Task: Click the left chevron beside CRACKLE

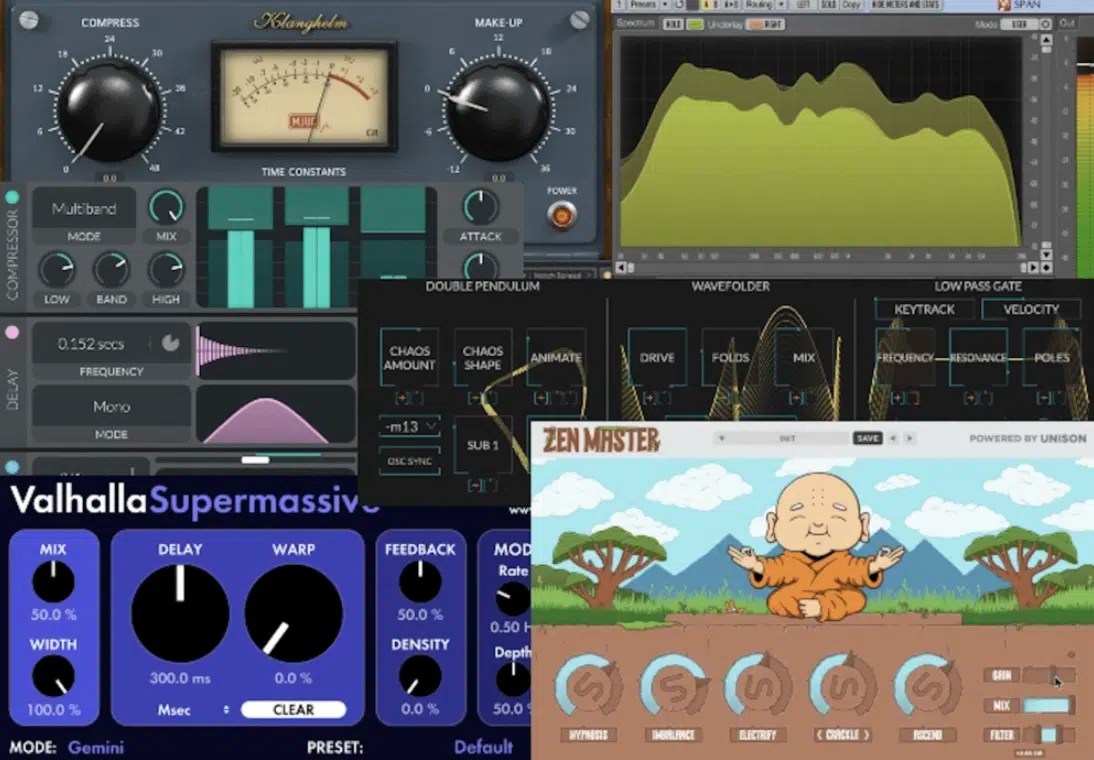Action: click(819, 735)
